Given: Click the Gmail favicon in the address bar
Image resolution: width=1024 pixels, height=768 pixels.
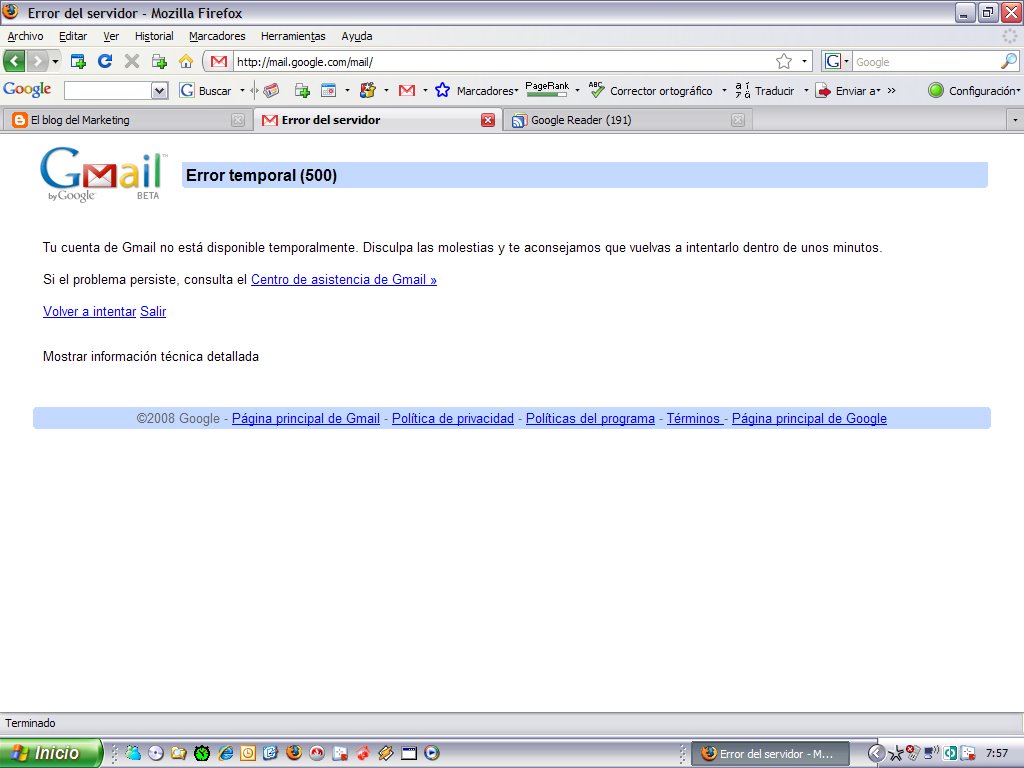Looking at the screenshot, I should pos(219,61).
